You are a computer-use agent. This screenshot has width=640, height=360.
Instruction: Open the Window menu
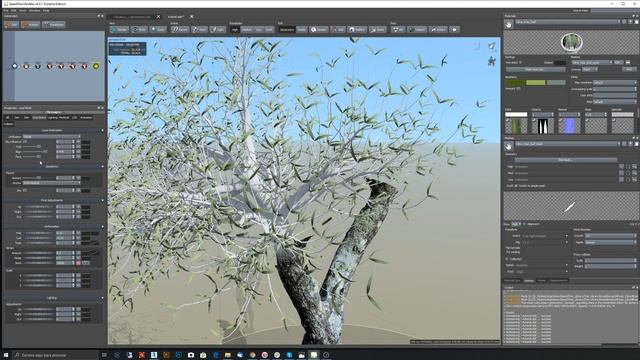coord(34,11)
